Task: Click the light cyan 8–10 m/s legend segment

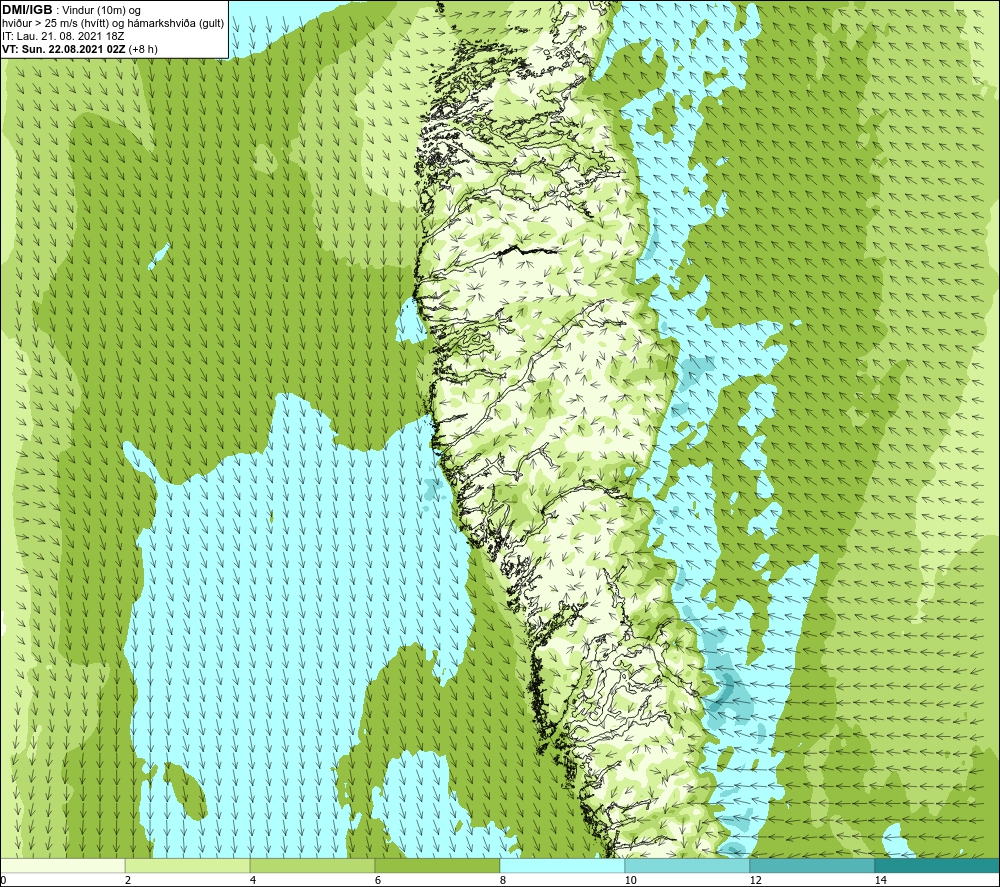Action: coord(562,865)
